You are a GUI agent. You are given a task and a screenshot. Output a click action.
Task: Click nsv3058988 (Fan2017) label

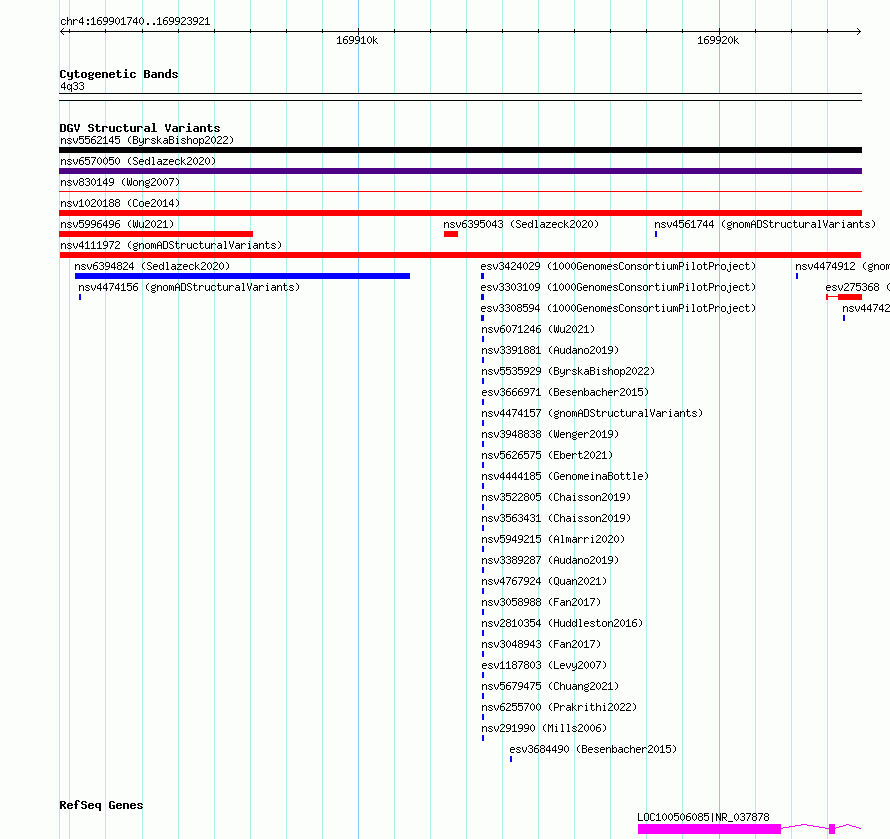tap(541, 602)
